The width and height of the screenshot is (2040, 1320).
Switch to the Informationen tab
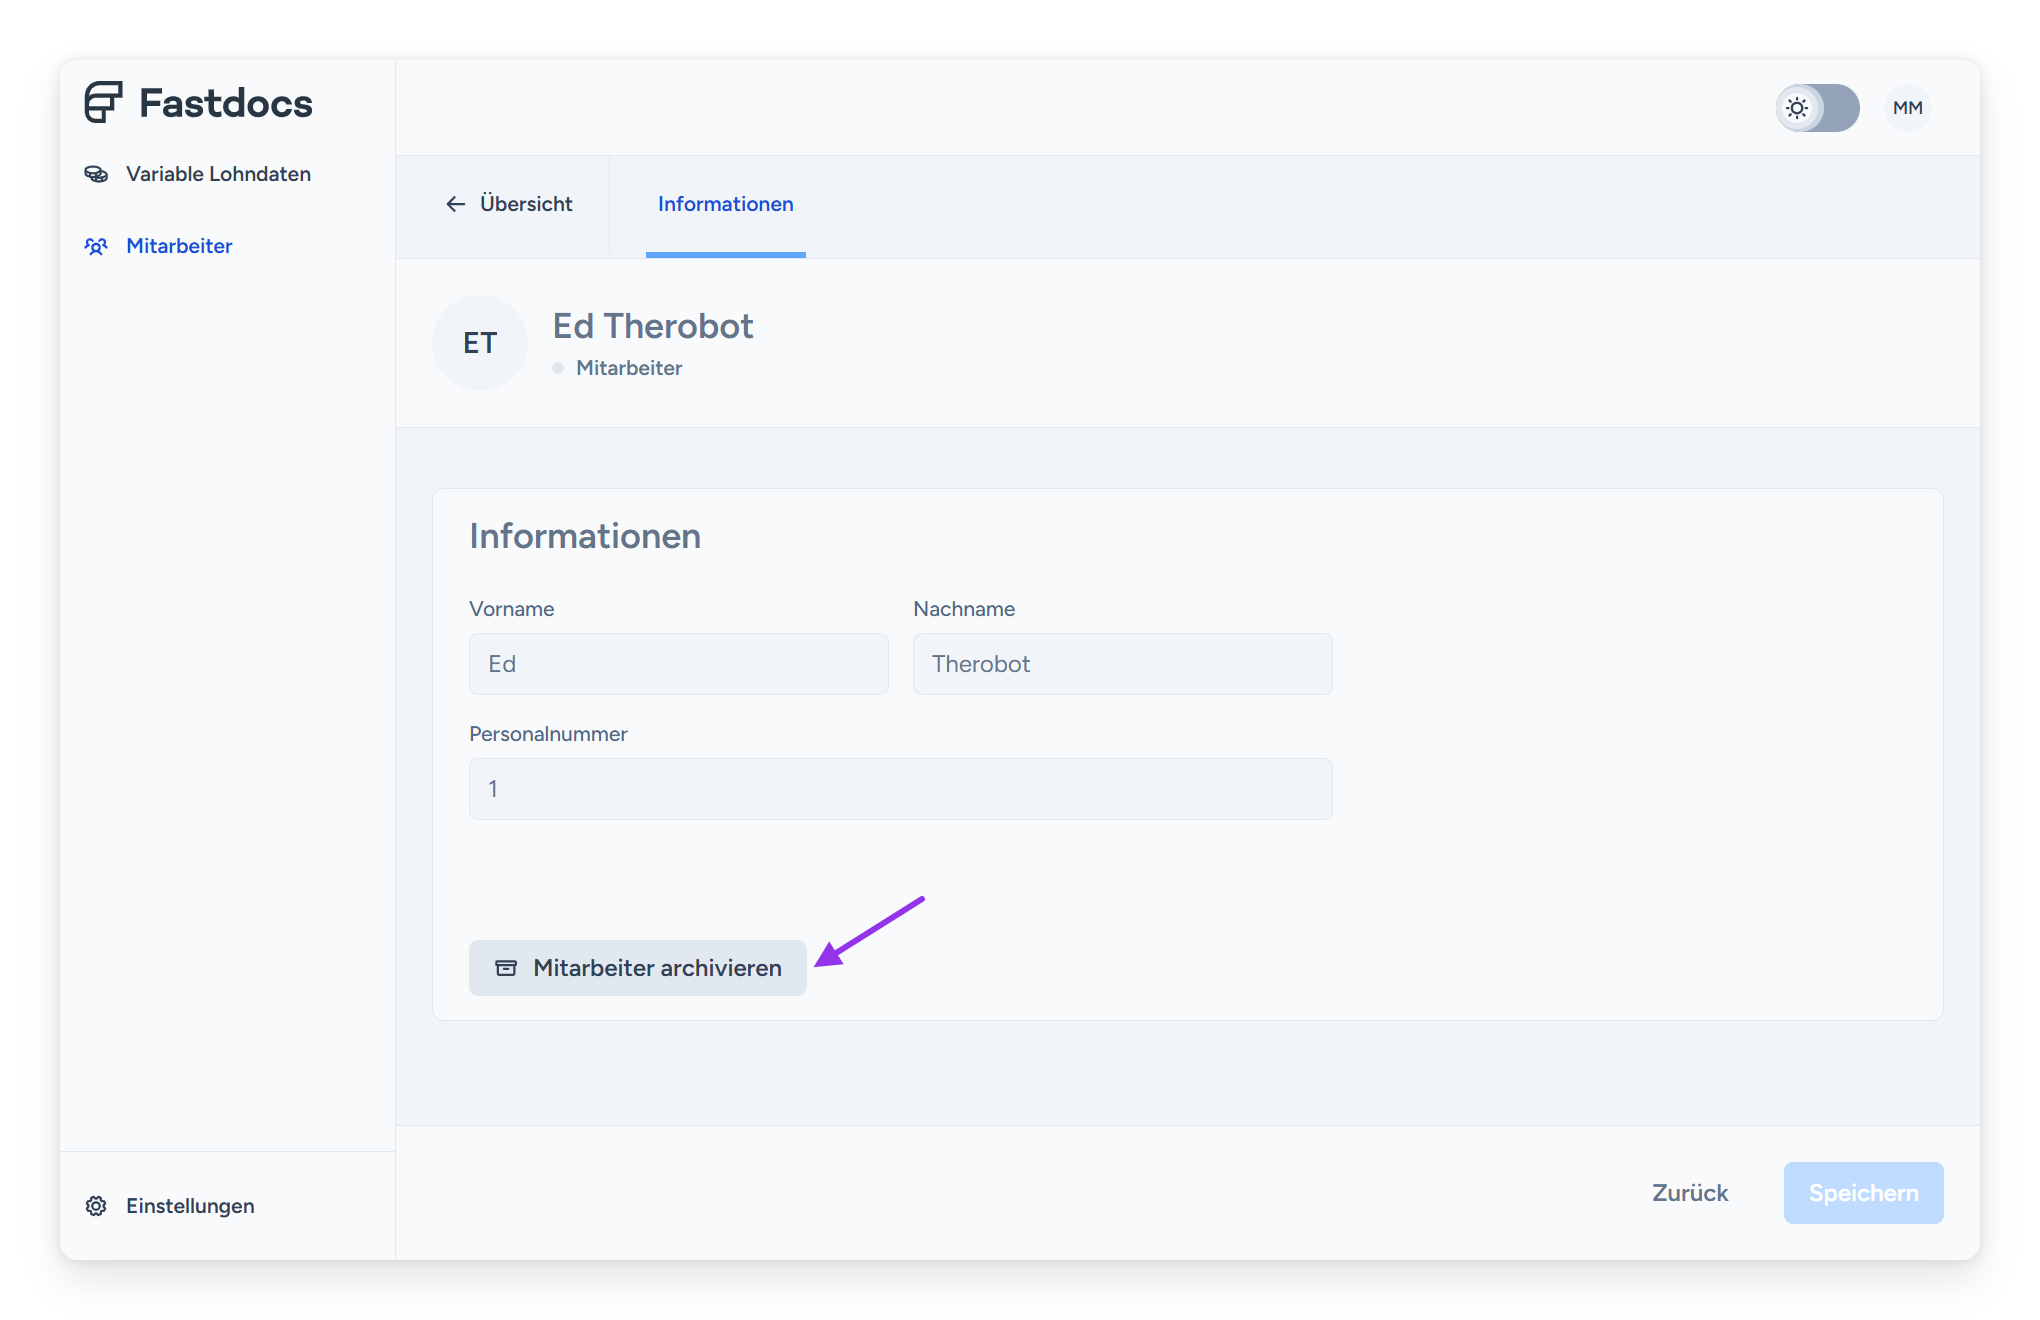coord(725,204)
